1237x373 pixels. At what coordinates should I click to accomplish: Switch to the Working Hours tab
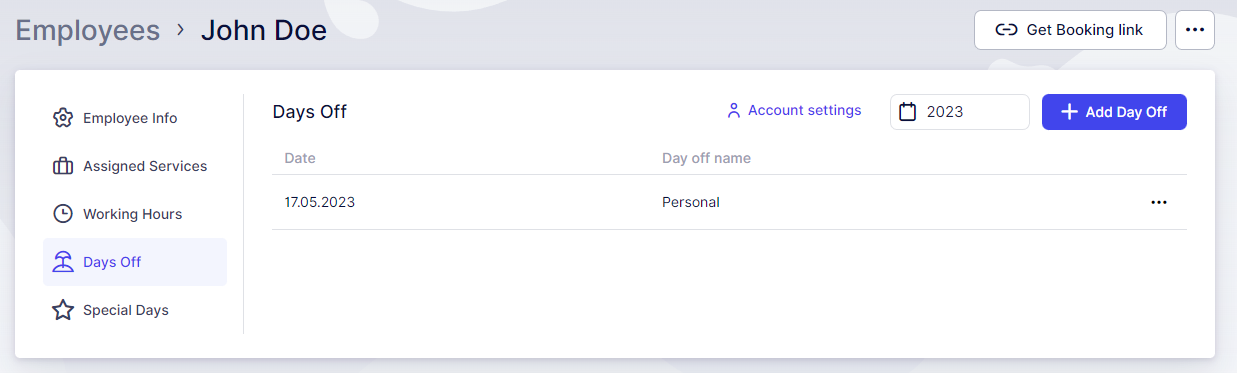point(135,214)
